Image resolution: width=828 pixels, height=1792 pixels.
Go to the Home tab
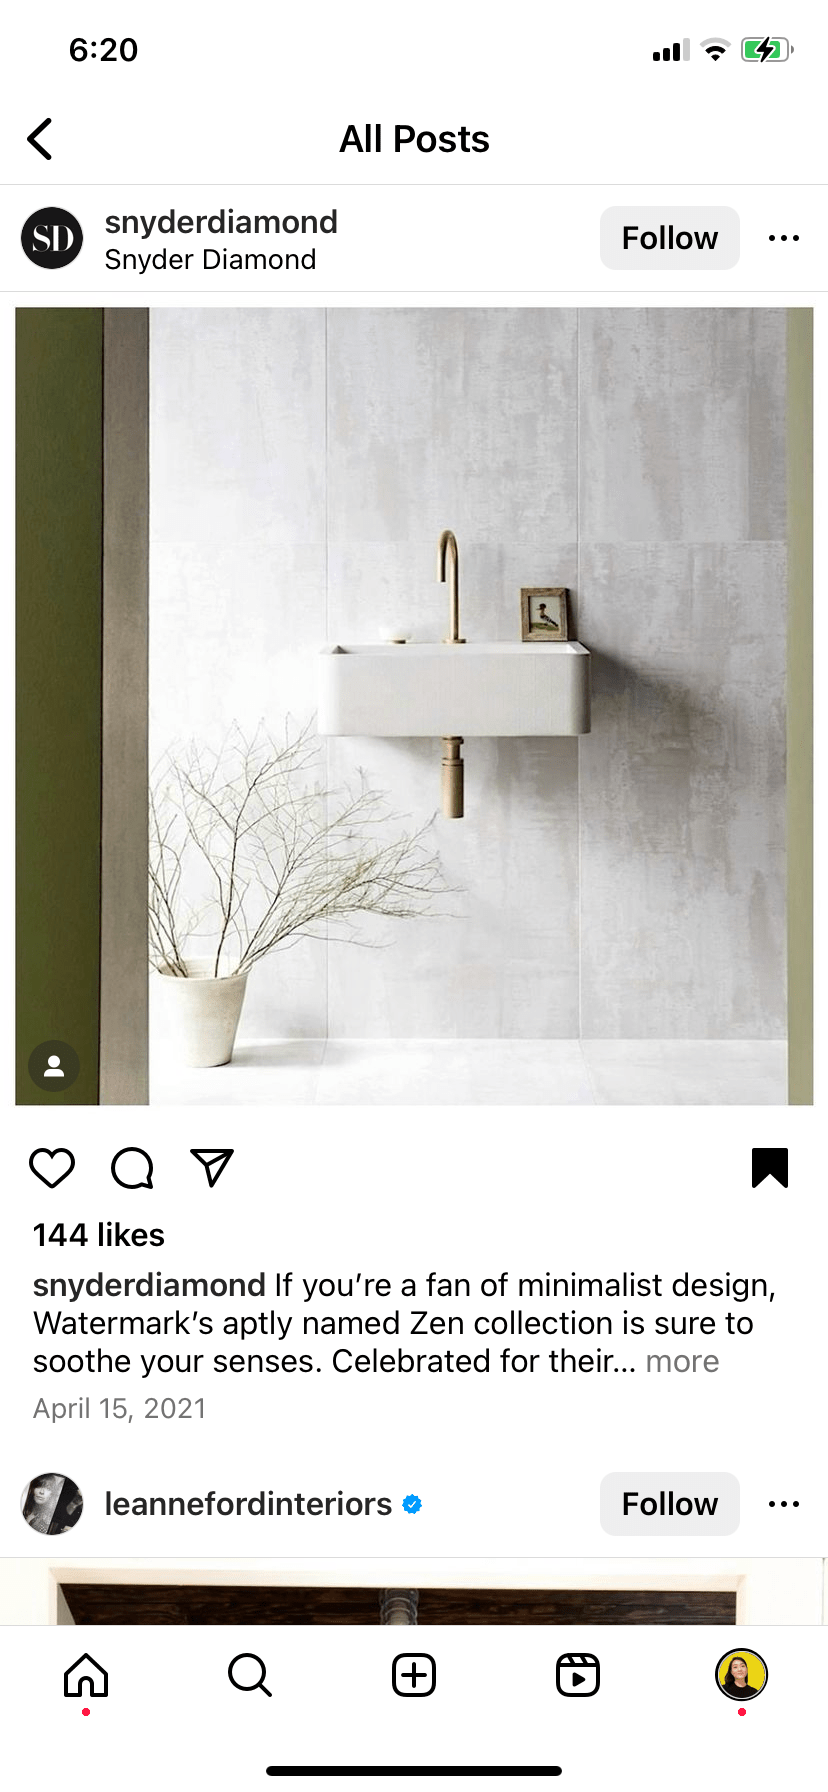(86, 1675)
